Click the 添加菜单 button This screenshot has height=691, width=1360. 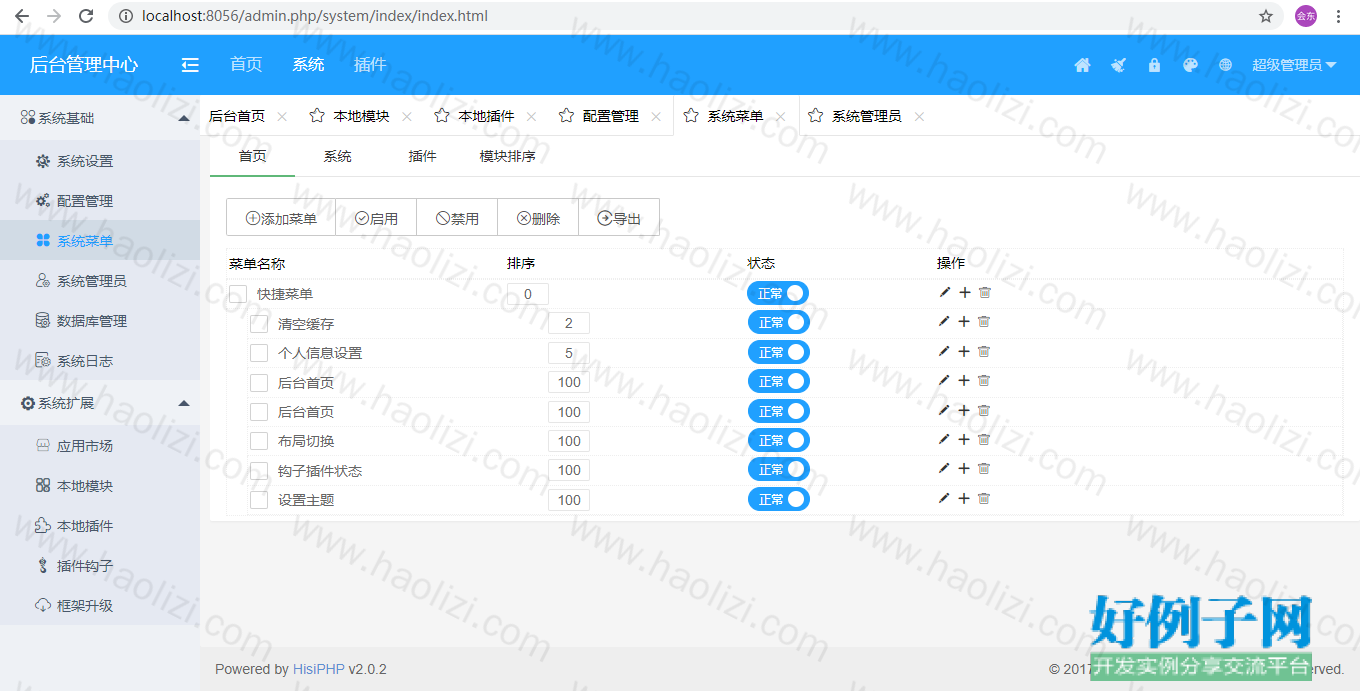click(281, 218)
